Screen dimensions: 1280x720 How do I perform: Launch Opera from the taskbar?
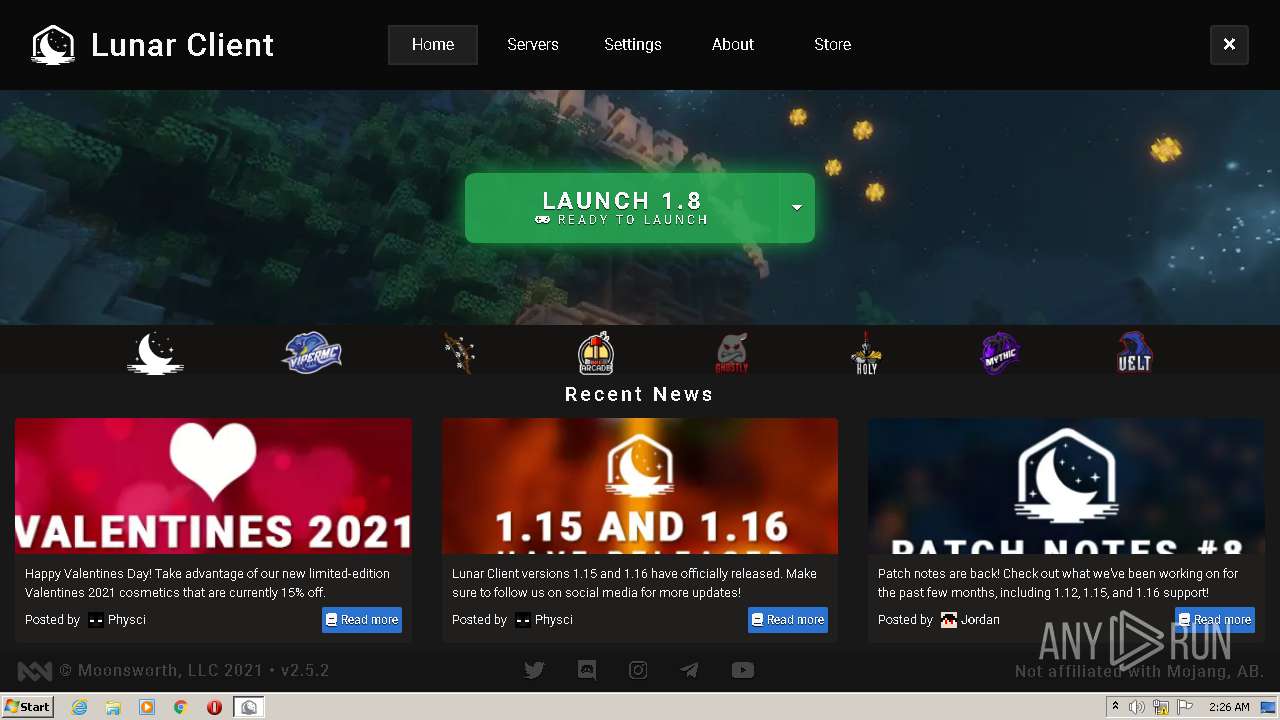[214, 707]
